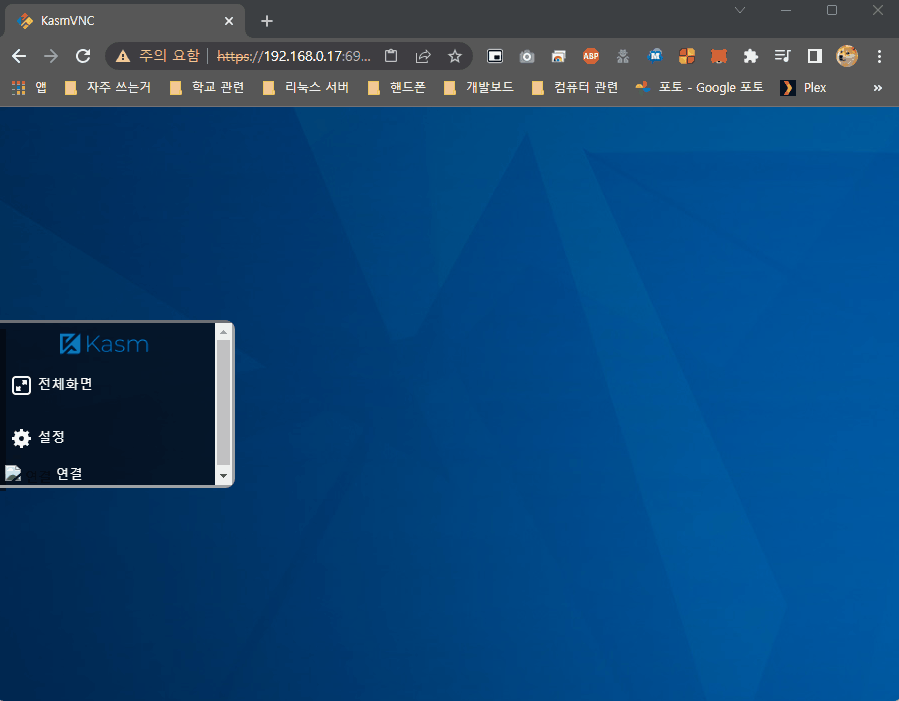
Task: Click the broken image icon beside 연결
Action: [13, 473]
